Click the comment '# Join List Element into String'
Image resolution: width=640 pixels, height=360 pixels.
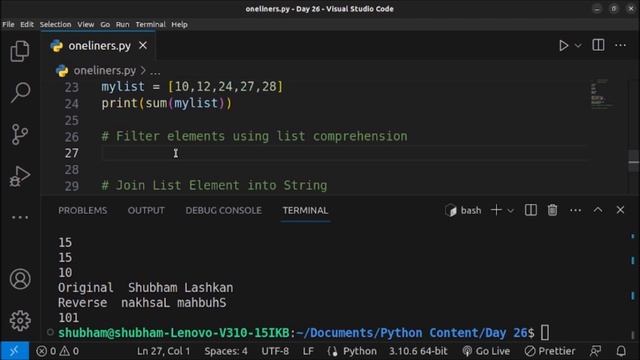(214, 186)
